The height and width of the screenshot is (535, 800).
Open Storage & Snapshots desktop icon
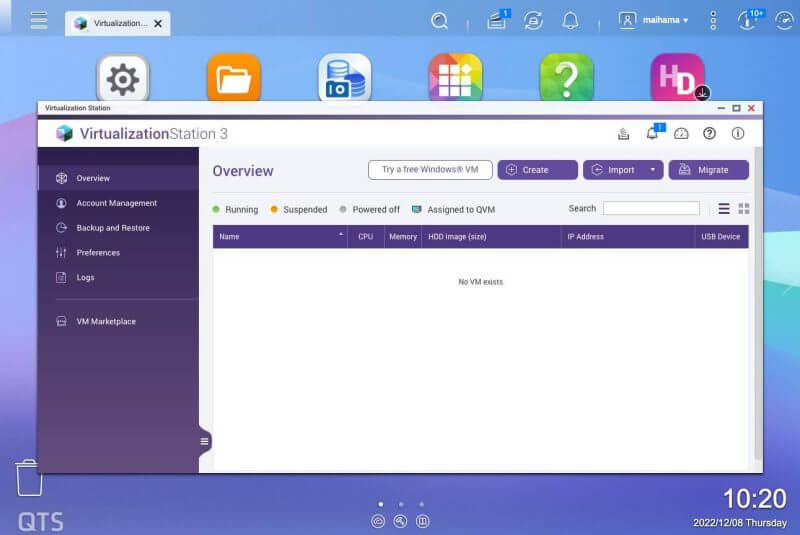click(x=345, y=79)
